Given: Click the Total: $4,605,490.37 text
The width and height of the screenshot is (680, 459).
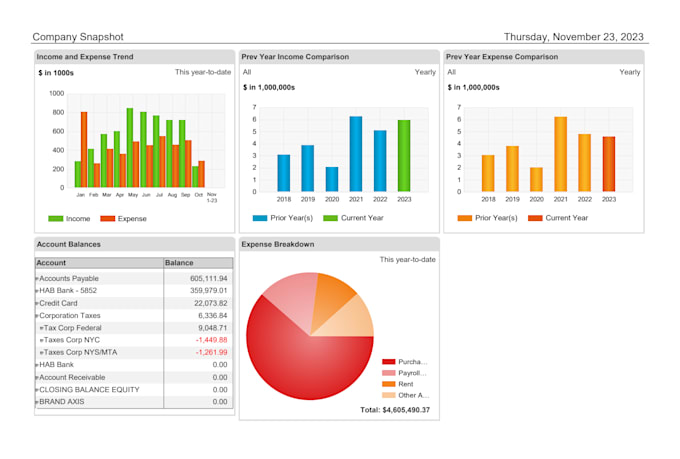Looking at the screenshot, I should tap(395, 410).
